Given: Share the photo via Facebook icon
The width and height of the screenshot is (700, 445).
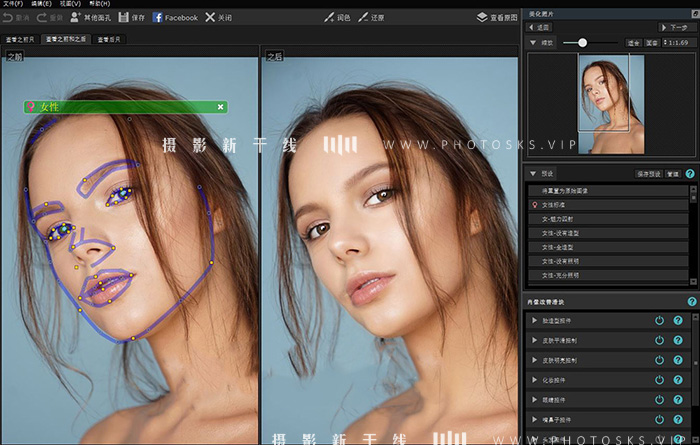Looking at the screenshot, I should pos(157,17).
